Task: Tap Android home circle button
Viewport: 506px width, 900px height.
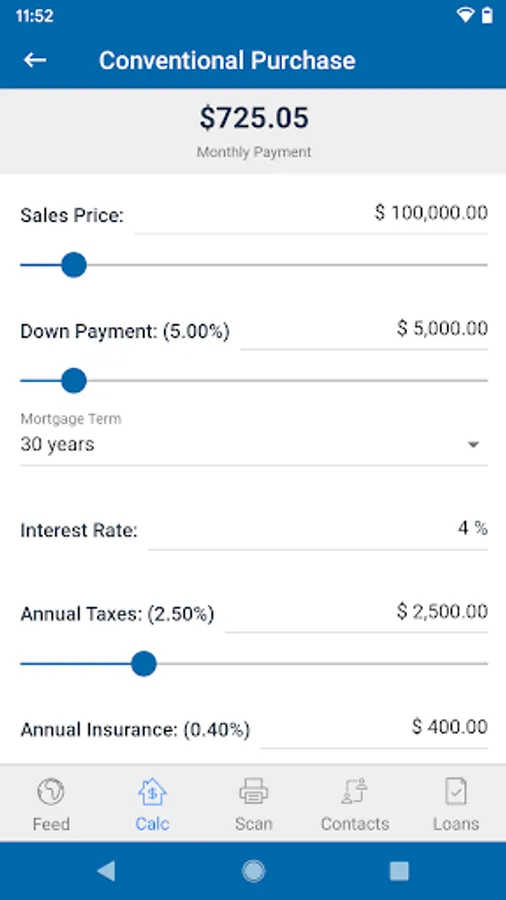Action: click(x=253, y=871)
